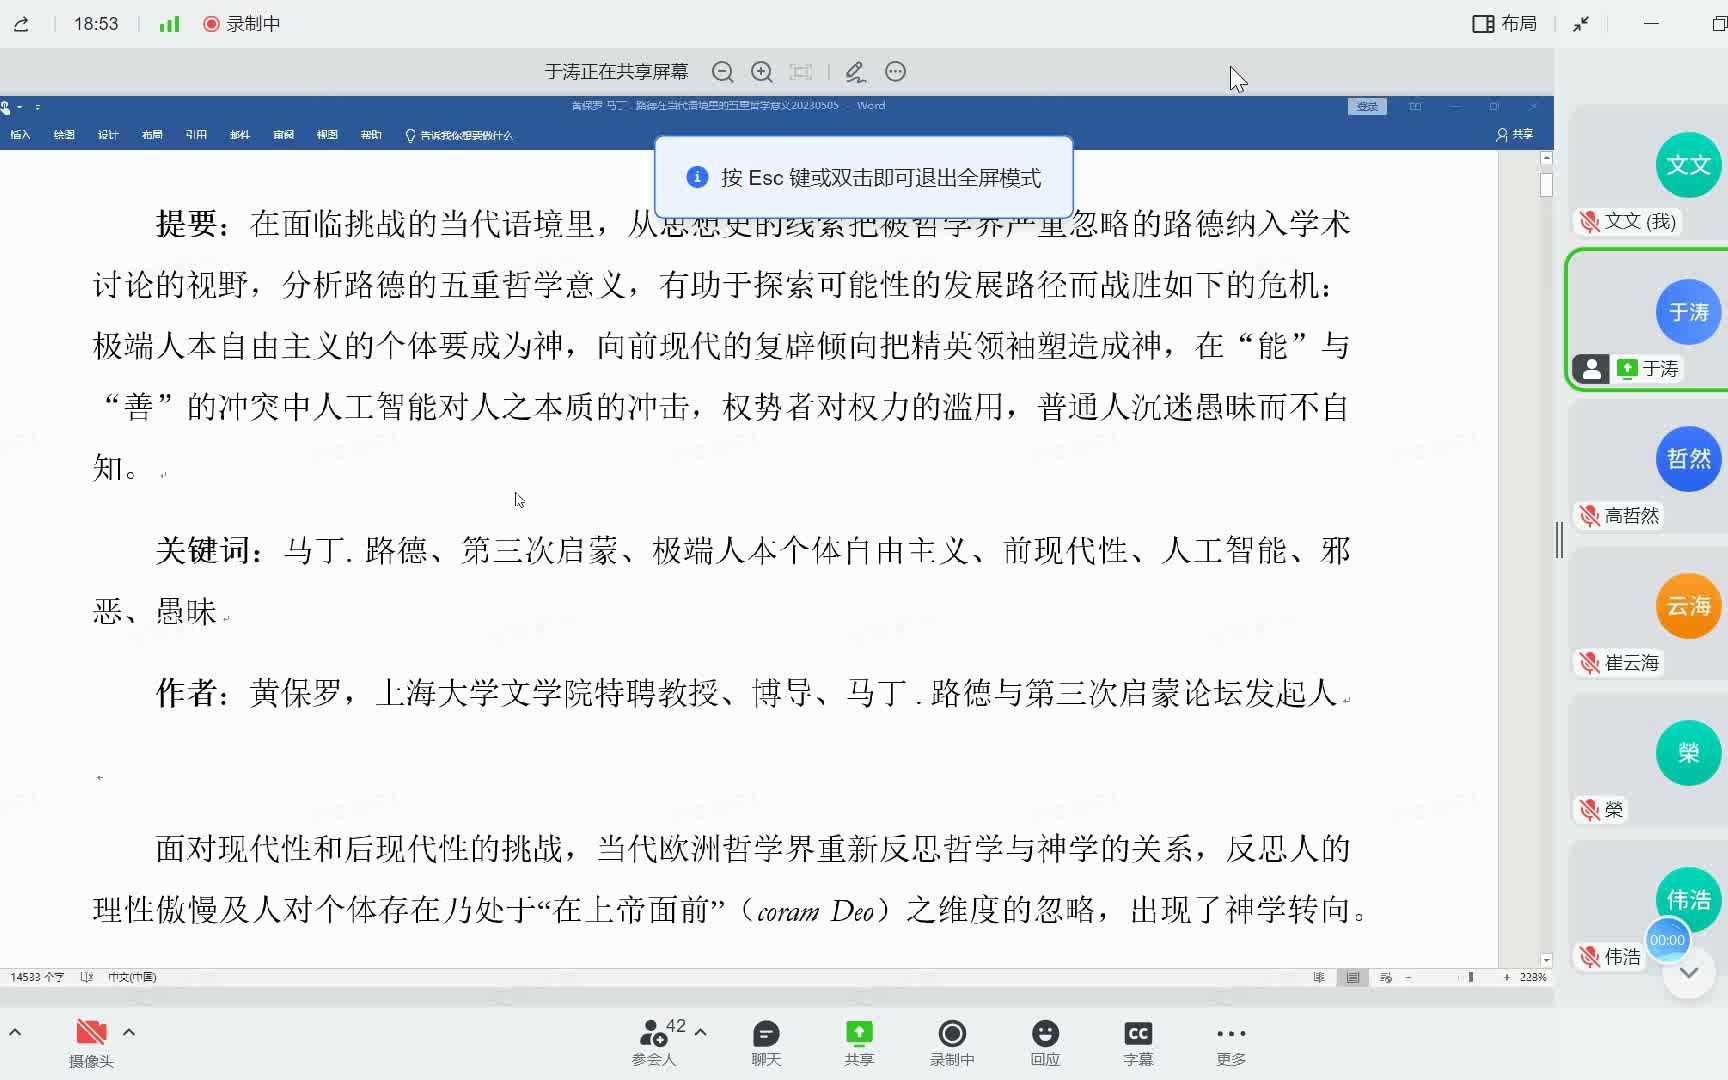Open the 布局 layout switcher

(1505, 23)
